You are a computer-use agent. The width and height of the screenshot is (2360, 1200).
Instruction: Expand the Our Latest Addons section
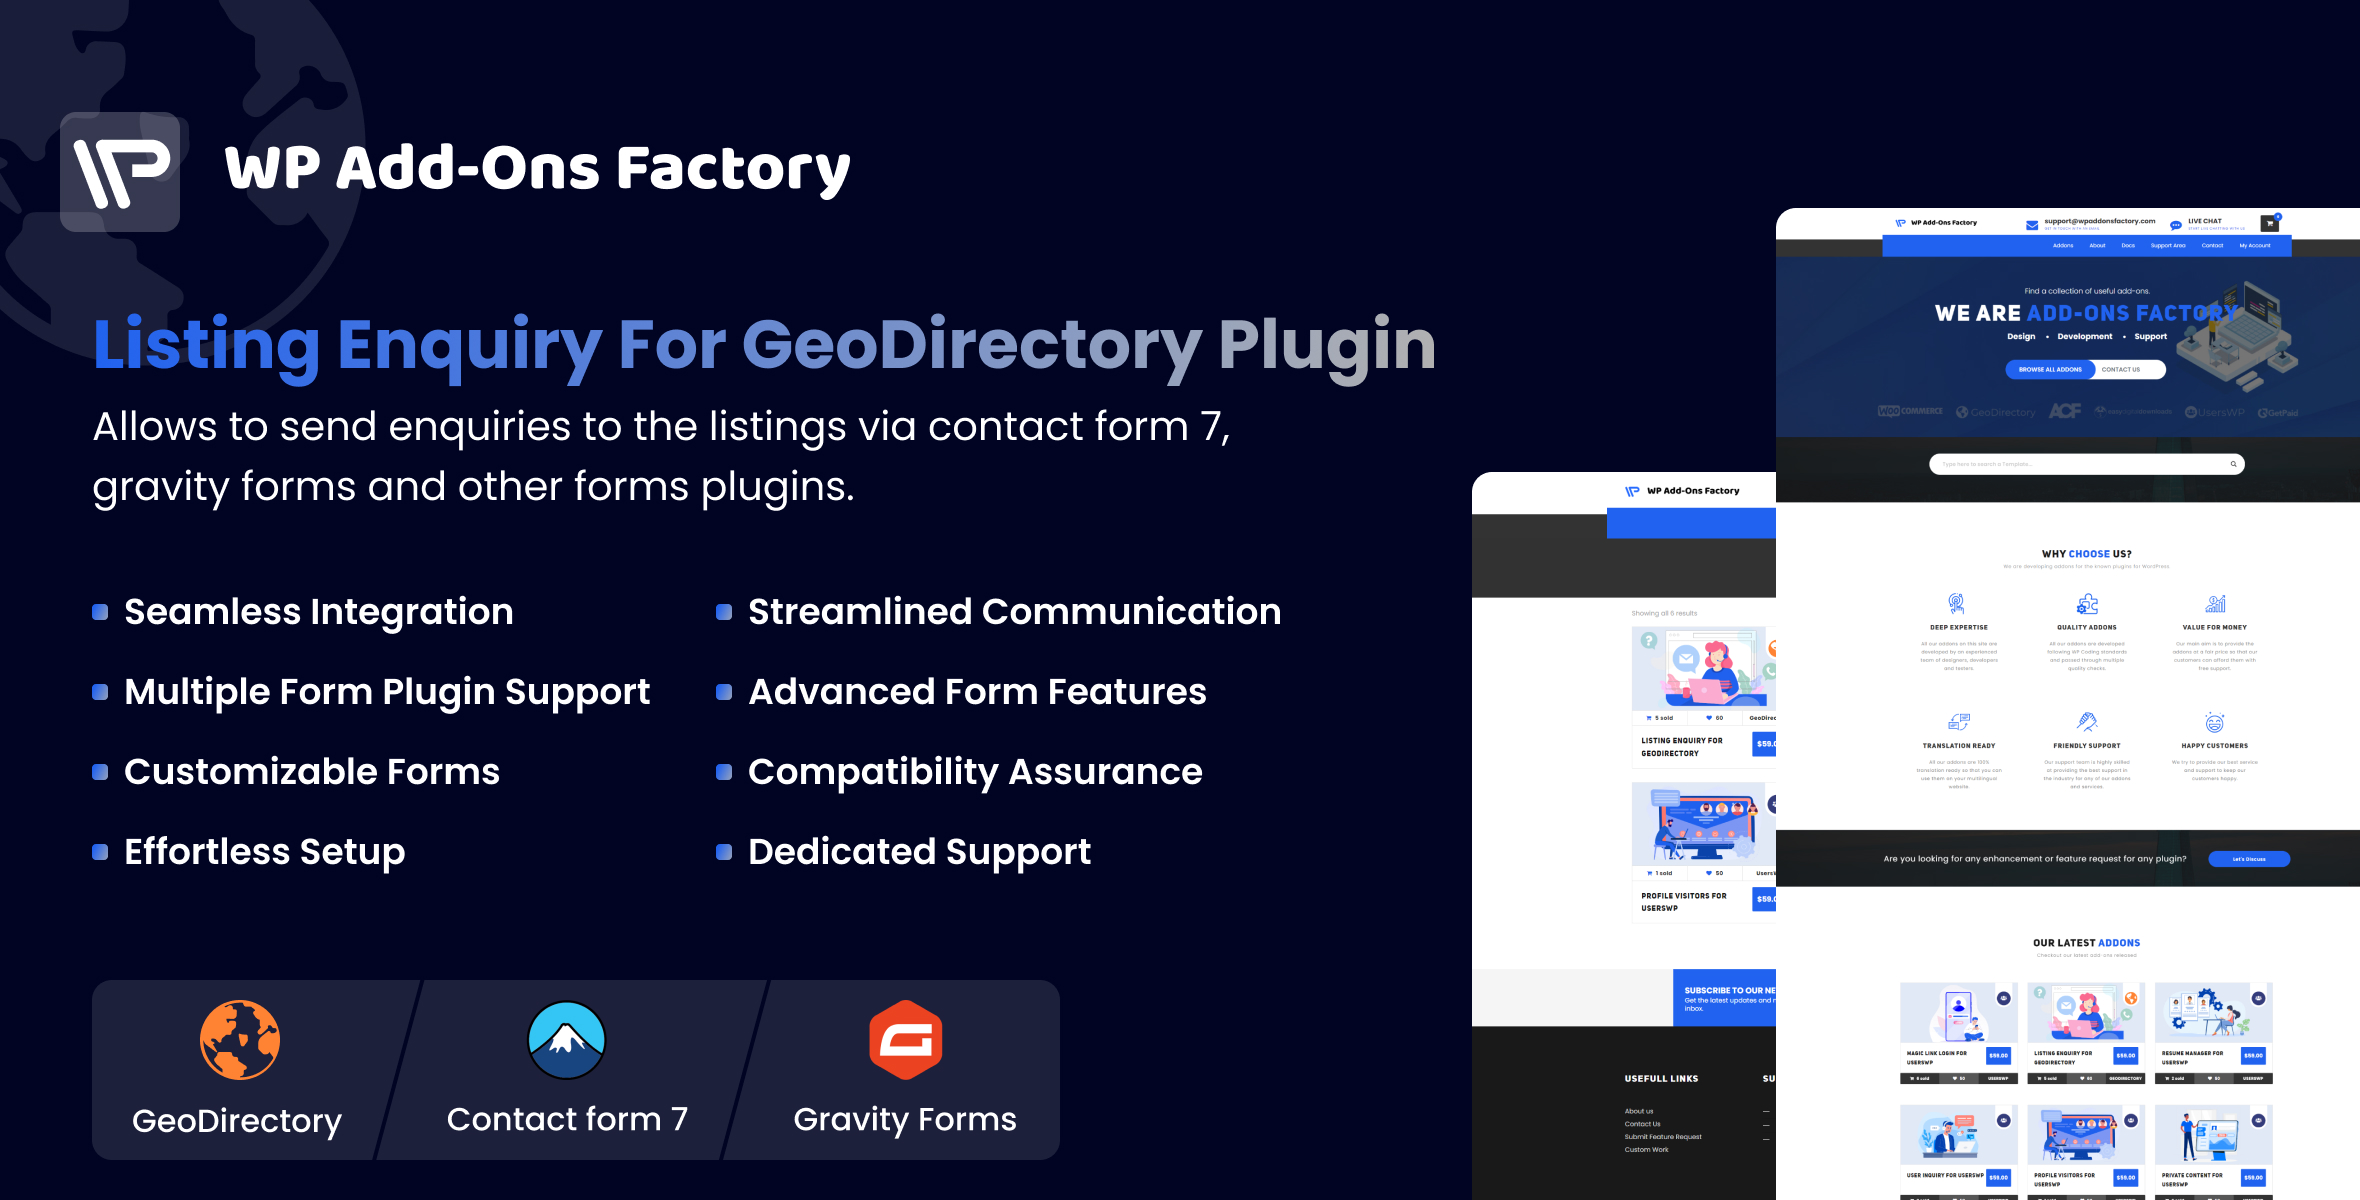[x=2086, y=943]
